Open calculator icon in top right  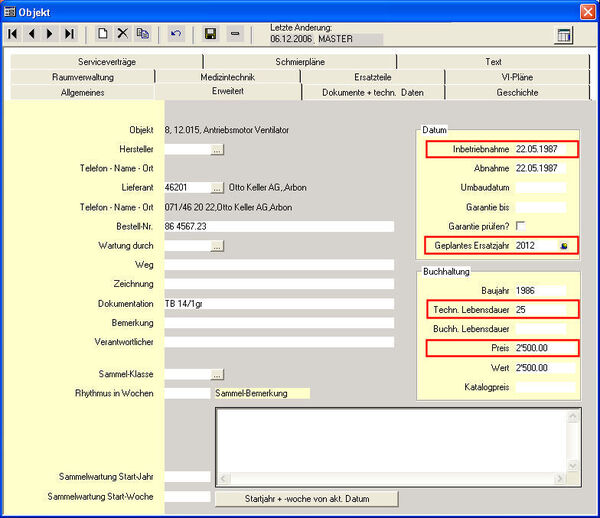[x=564, y=35]
